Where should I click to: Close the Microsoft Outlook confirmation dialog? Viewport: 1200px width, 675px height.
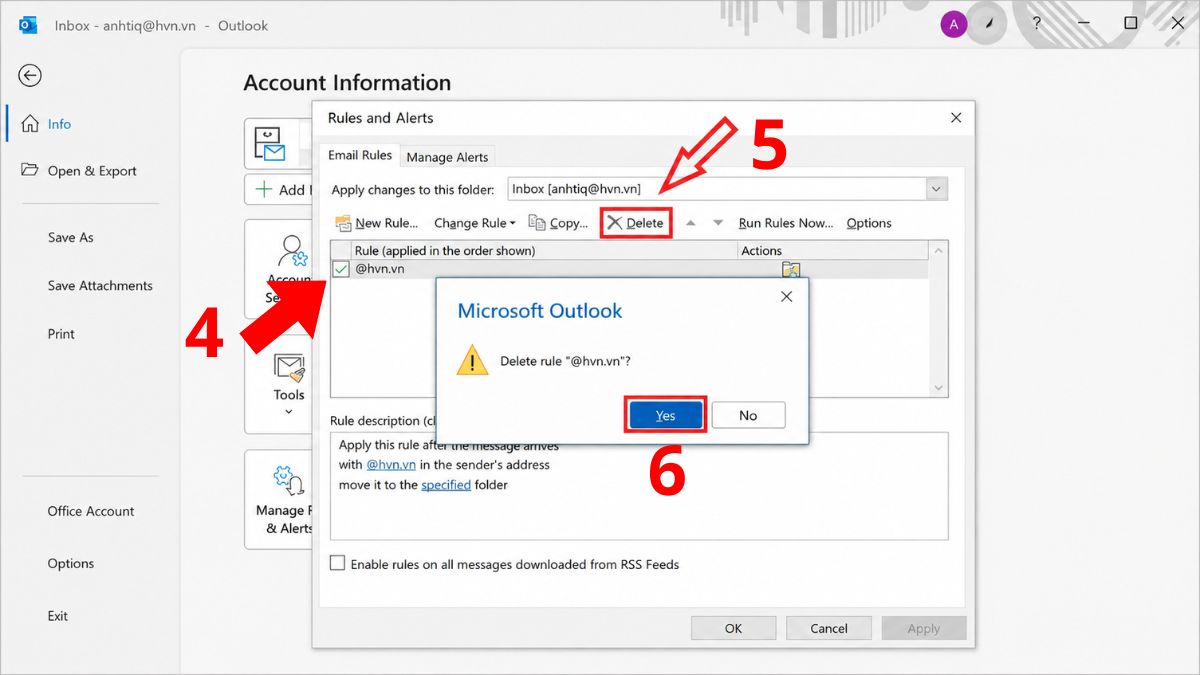pyautogui.click(x=786, y=297)
